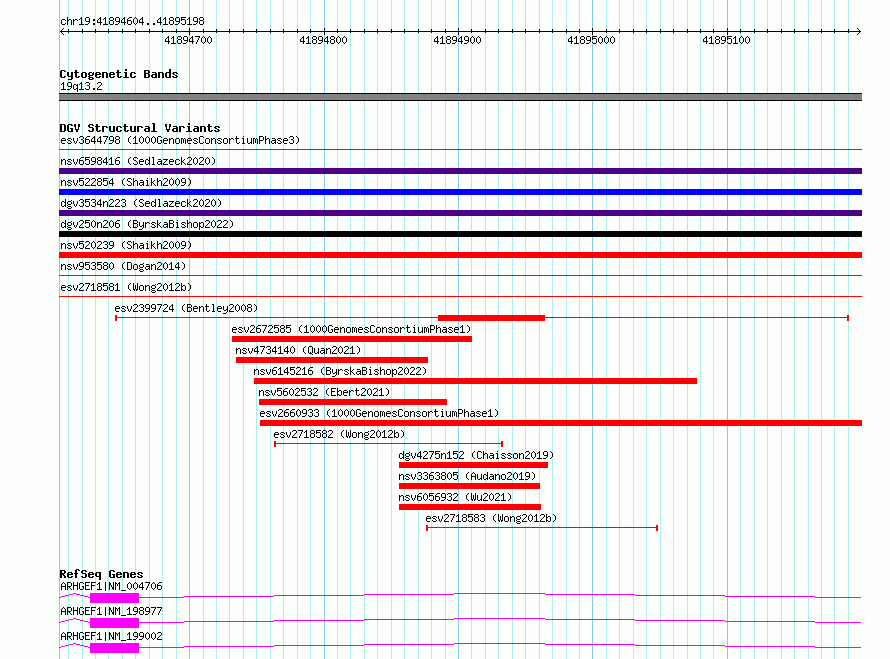Select the esv2660933 1000GenomesConsortiumPhase1 label
The width and height of the screenshot is (890, 659).
(379, 413)
